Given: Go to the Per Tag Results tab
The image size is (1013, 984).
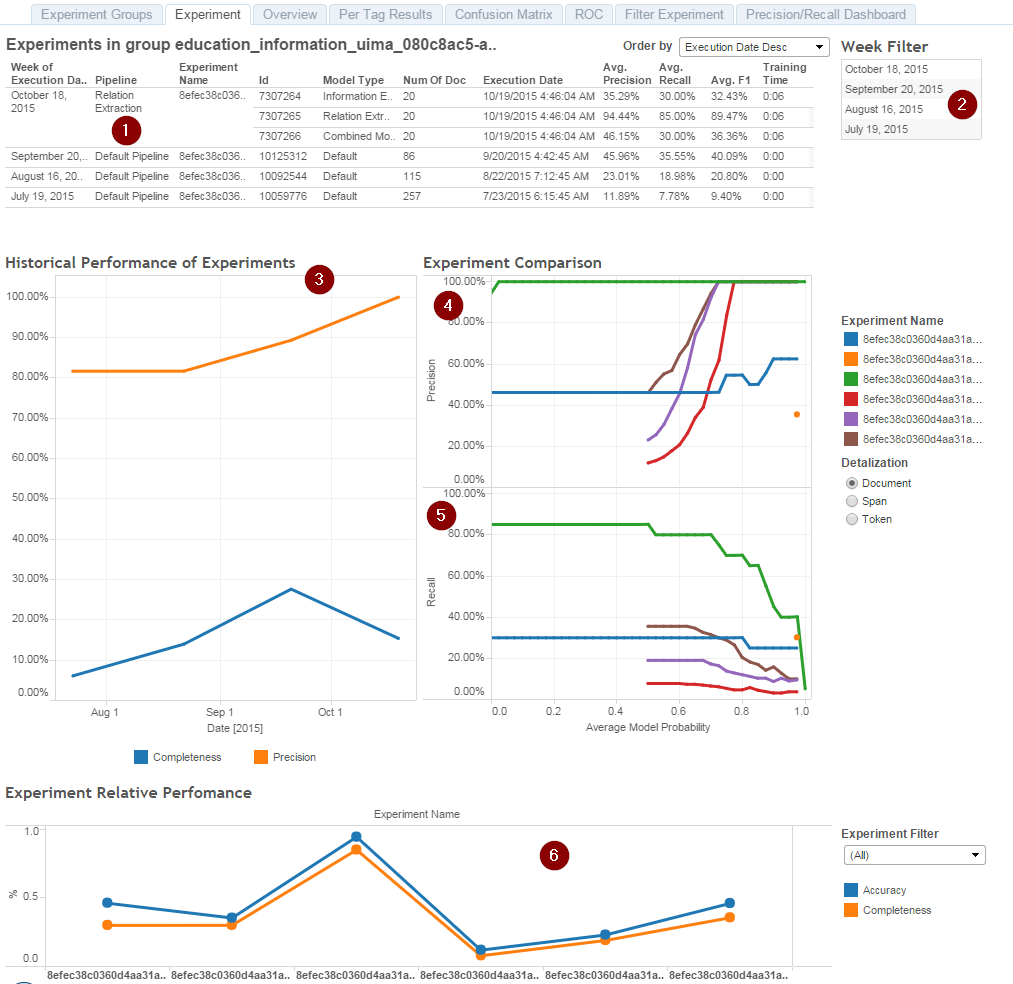Looking at the screenshot, I should tap(386, 14).
